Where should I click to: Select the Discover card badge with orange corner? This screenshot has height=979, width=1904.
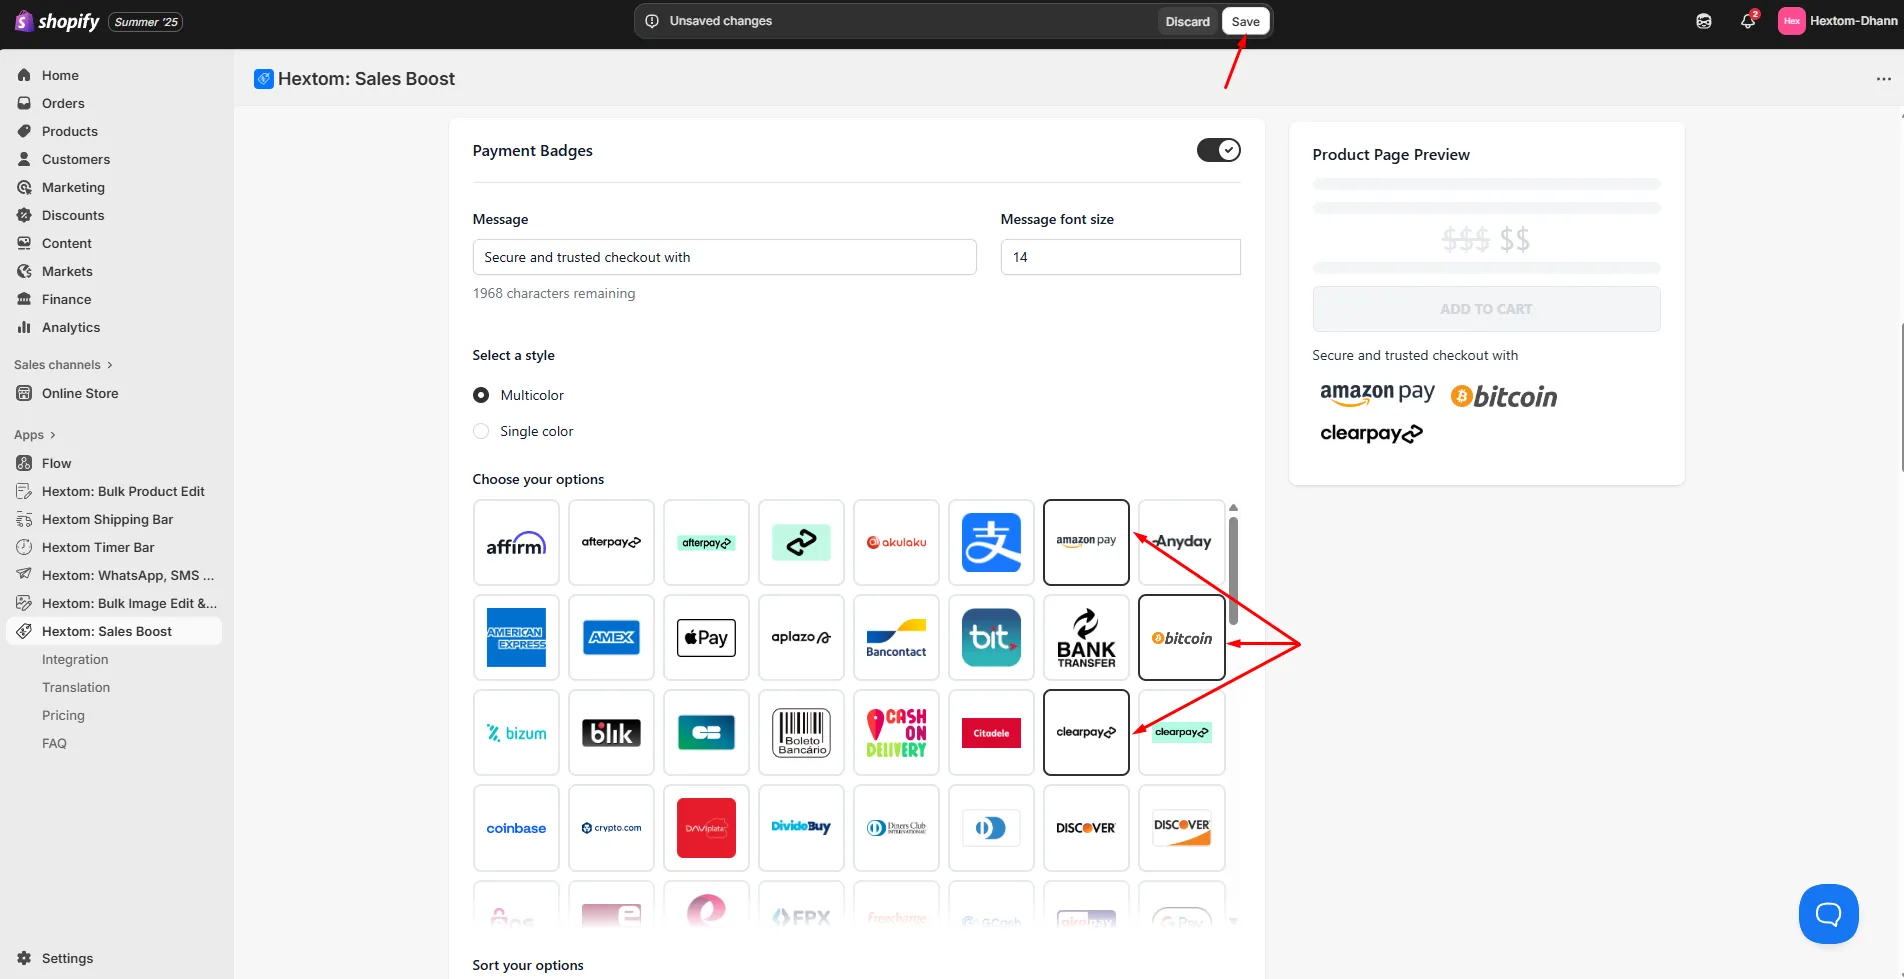tap(1181, 827)
